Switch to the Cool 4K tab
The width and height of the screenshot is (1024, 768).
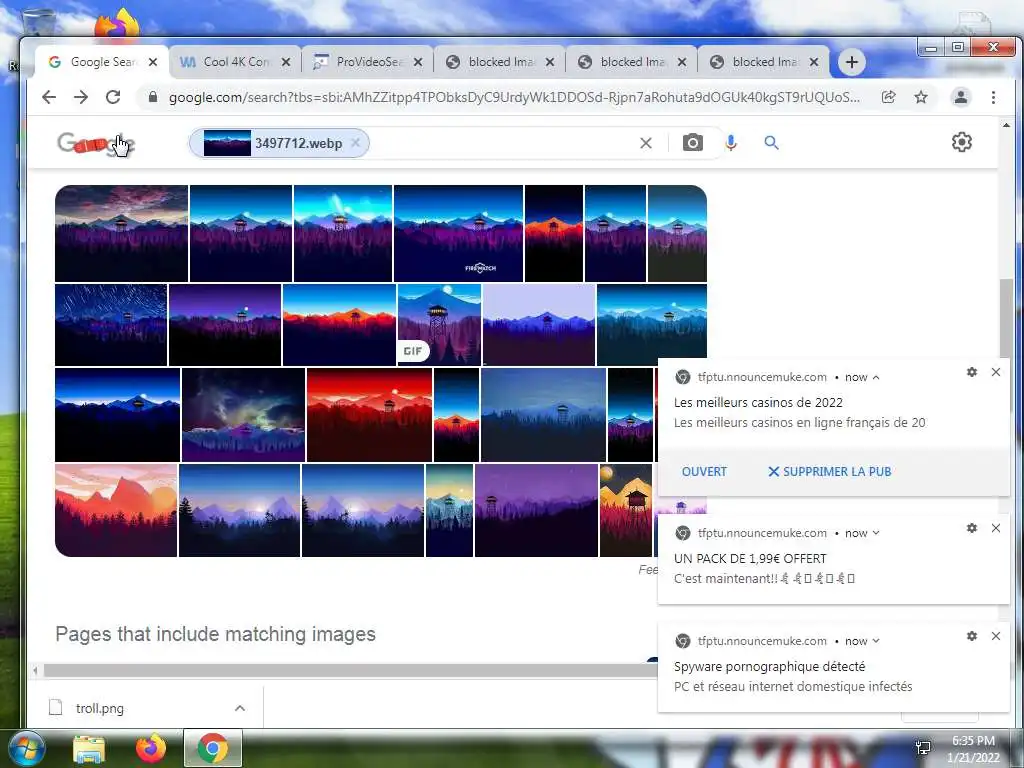point(235,62)
